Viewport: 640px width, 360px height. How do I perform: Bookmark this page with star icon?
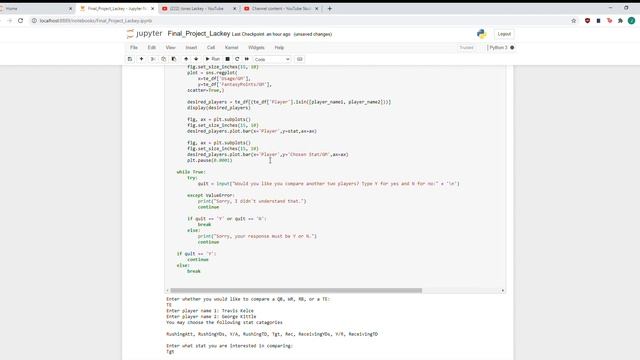(573, 20)
